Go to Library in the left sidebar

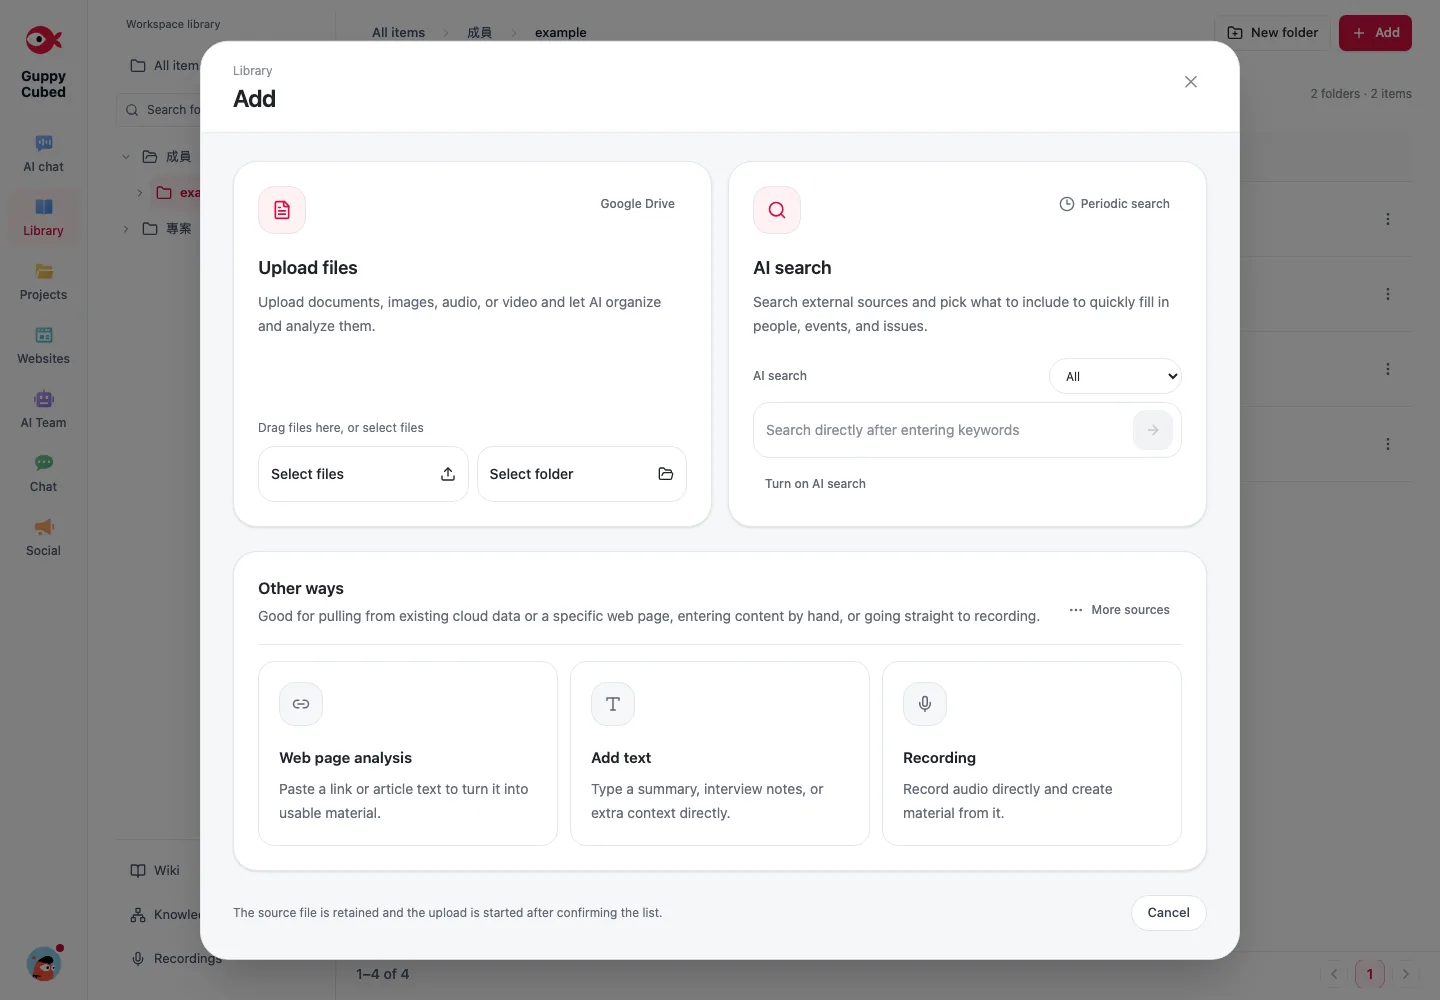coord(43,218)
